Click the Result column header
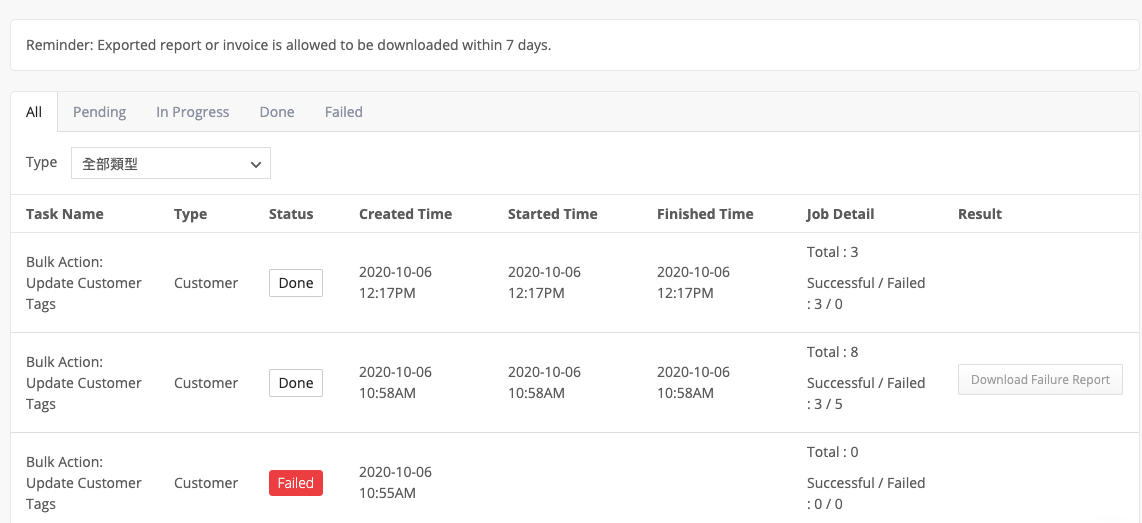The height and width of the screenshot is (523, 1142). (980, 214)
